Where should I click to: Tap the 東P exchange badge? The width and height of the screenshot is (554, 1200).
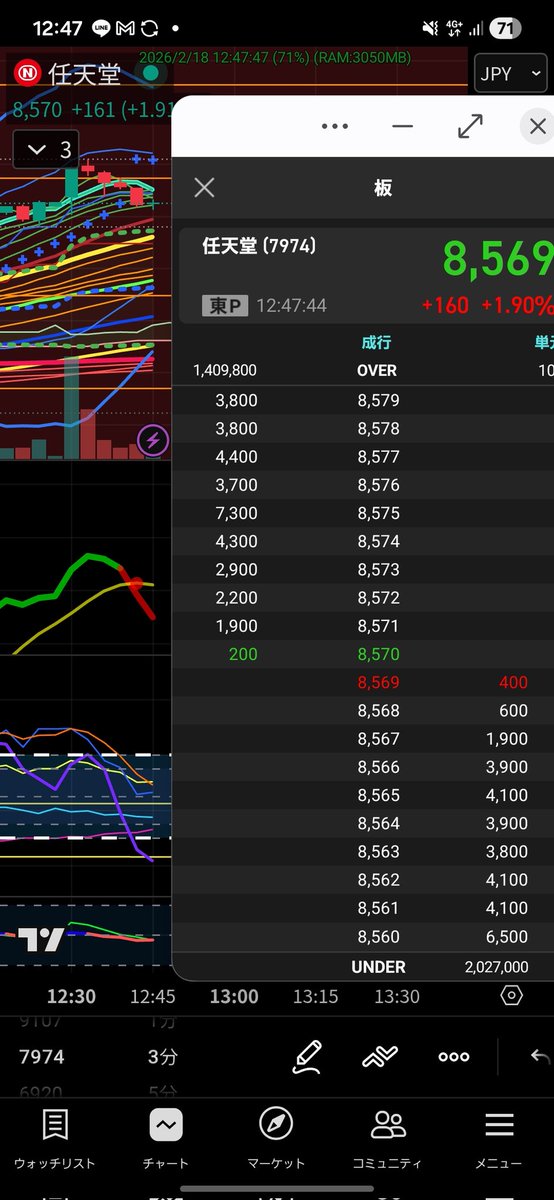tap(225, 305)
